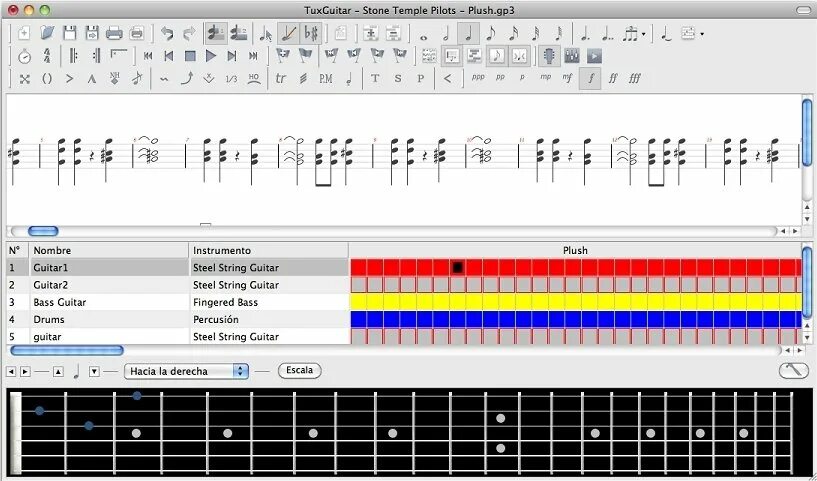Set eighth note duration
817x481 pixels.
pos(490,33)
